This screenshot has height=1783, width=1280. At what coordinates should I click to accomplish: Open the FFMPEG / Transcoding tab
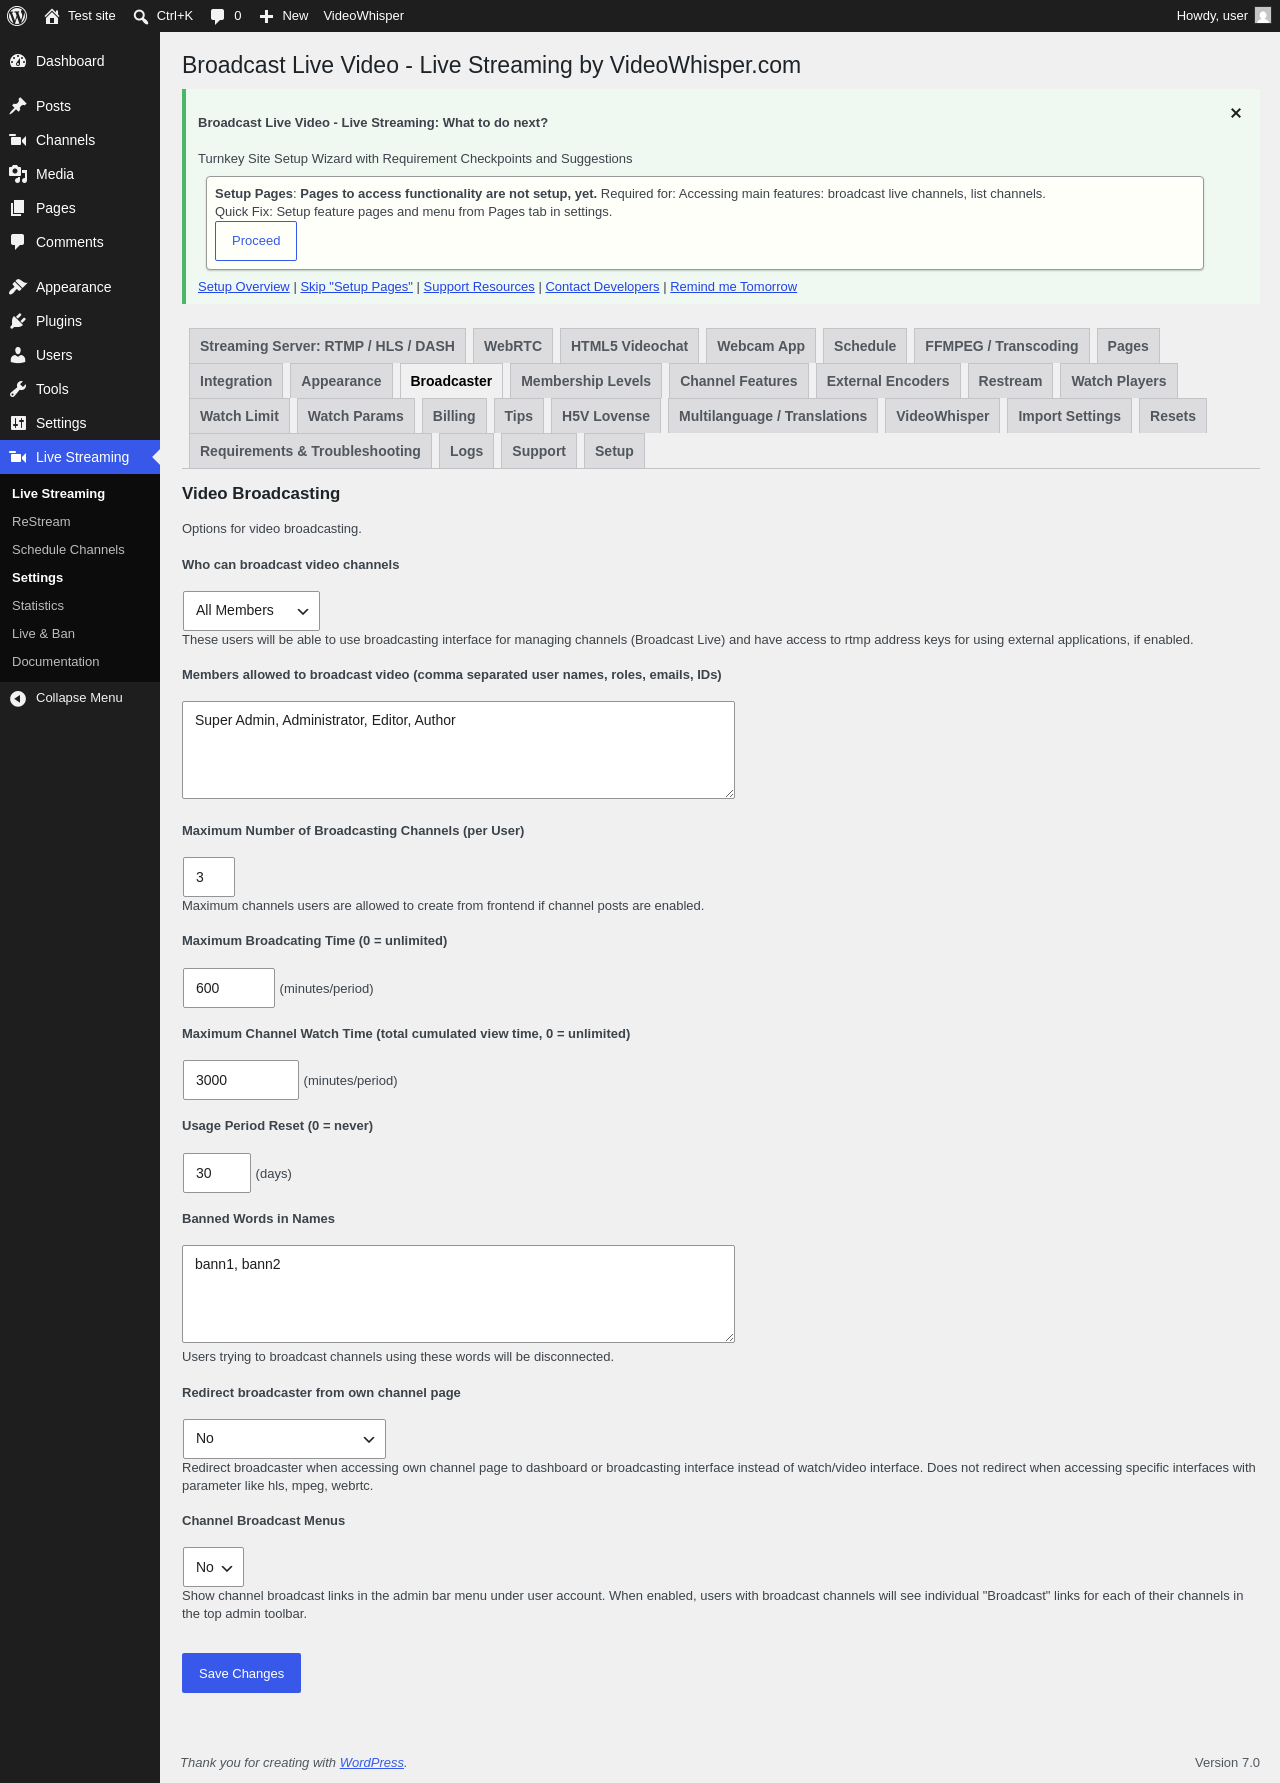coord(1002,346)
